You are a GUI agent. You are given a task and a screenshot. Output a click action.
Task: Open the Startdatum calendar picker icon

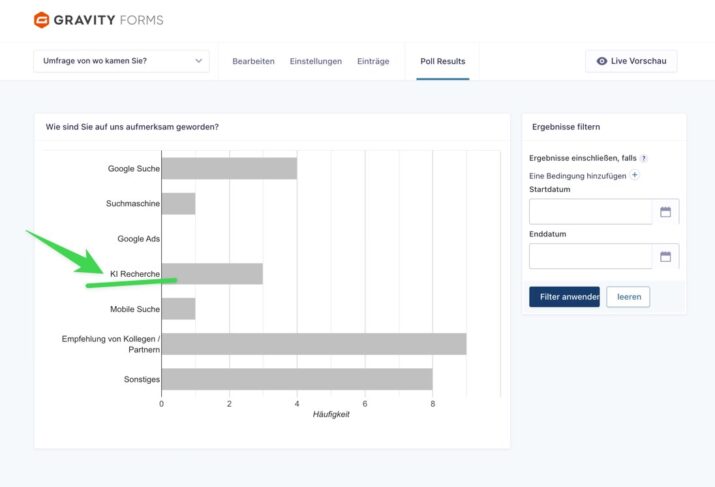coord(665,212)
